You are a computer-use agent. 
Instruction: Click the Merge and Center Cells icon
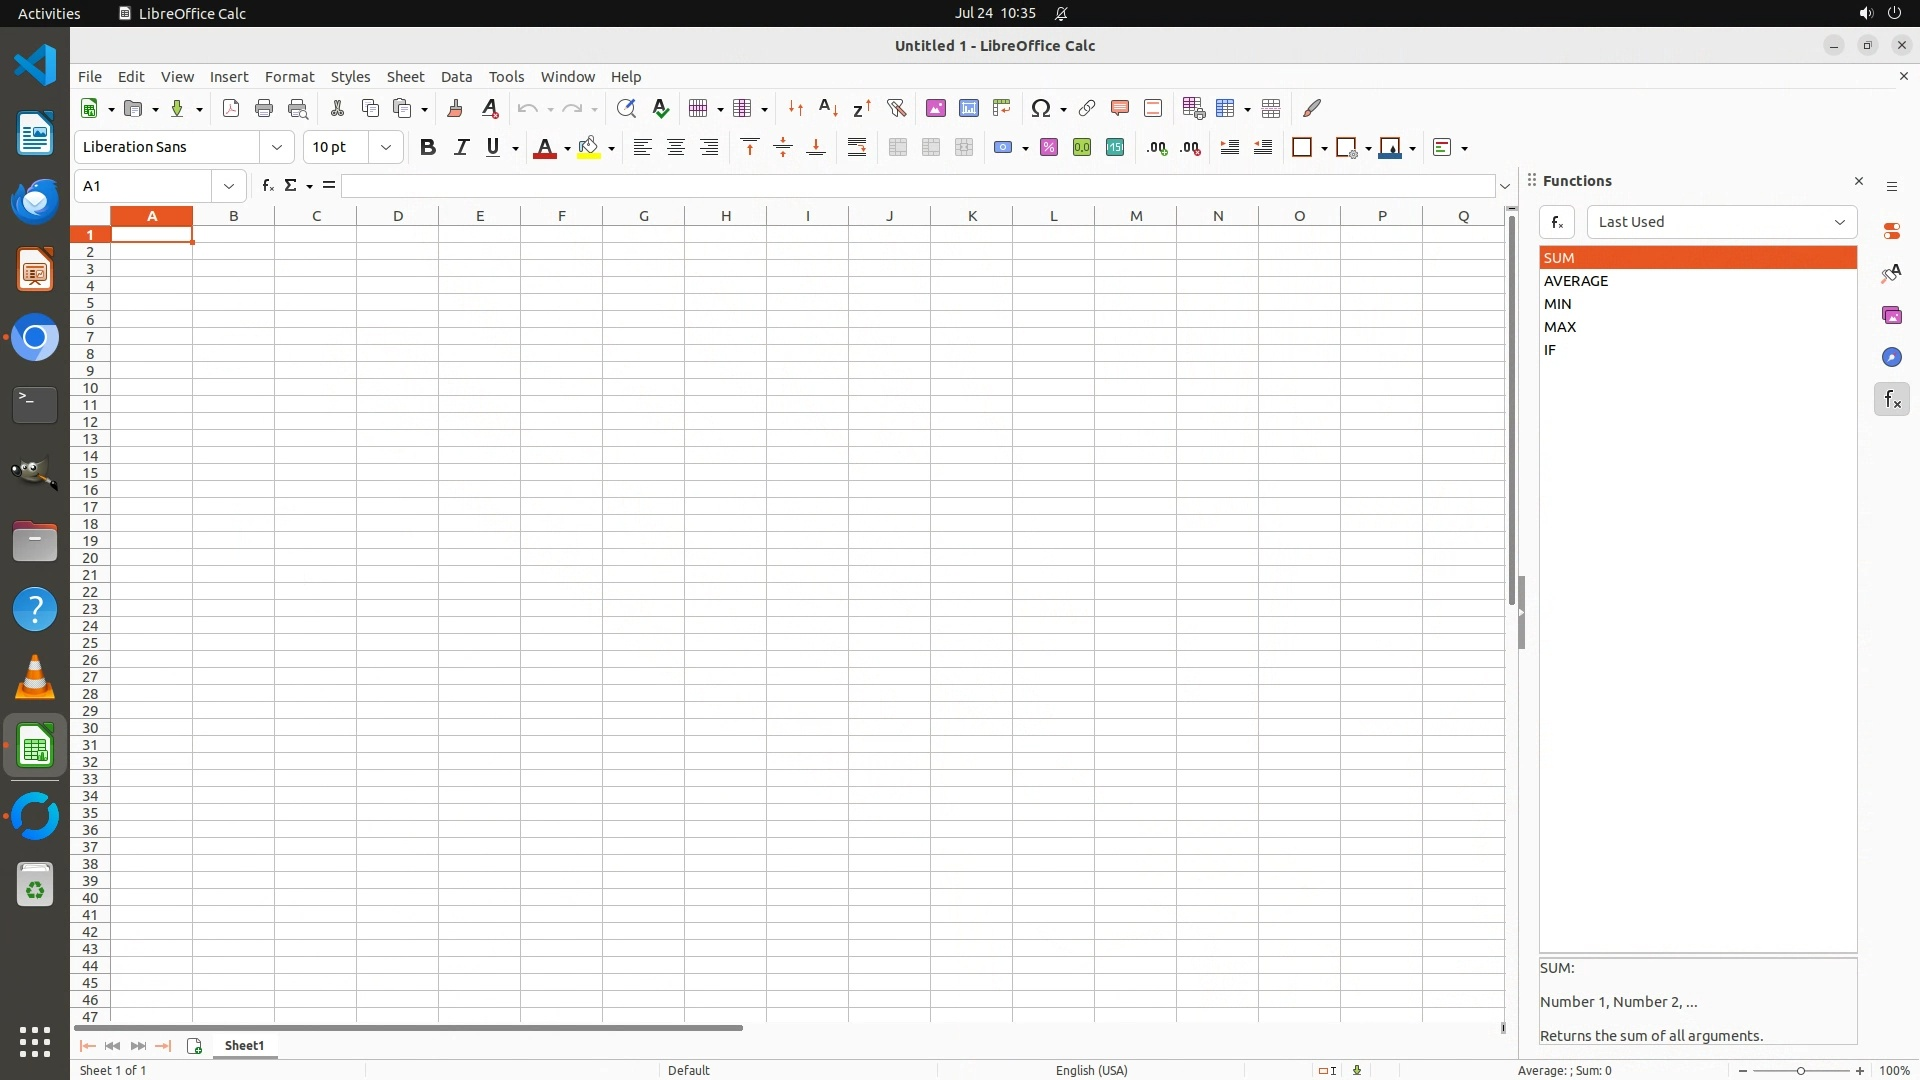click(x=898, y=148)
